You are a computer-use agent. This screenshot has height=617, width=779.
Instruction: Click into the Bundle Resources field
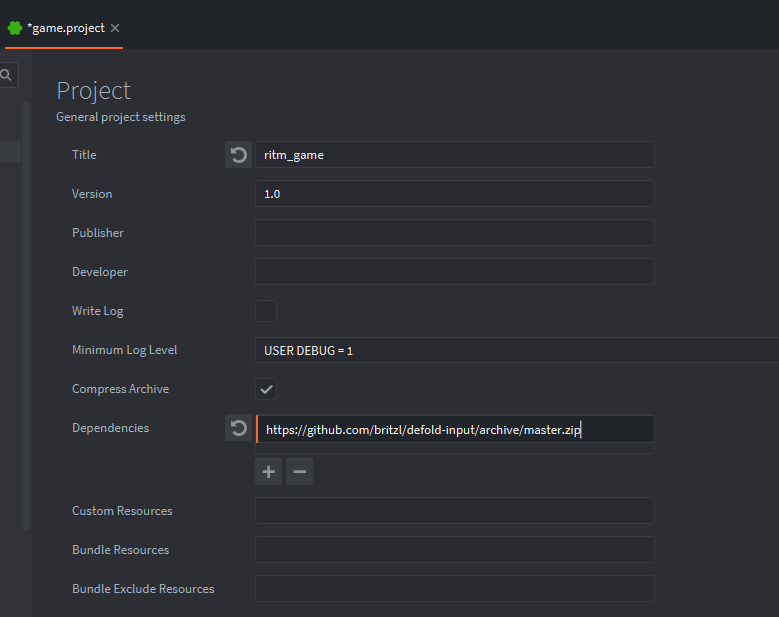click(x=454, y=550)
